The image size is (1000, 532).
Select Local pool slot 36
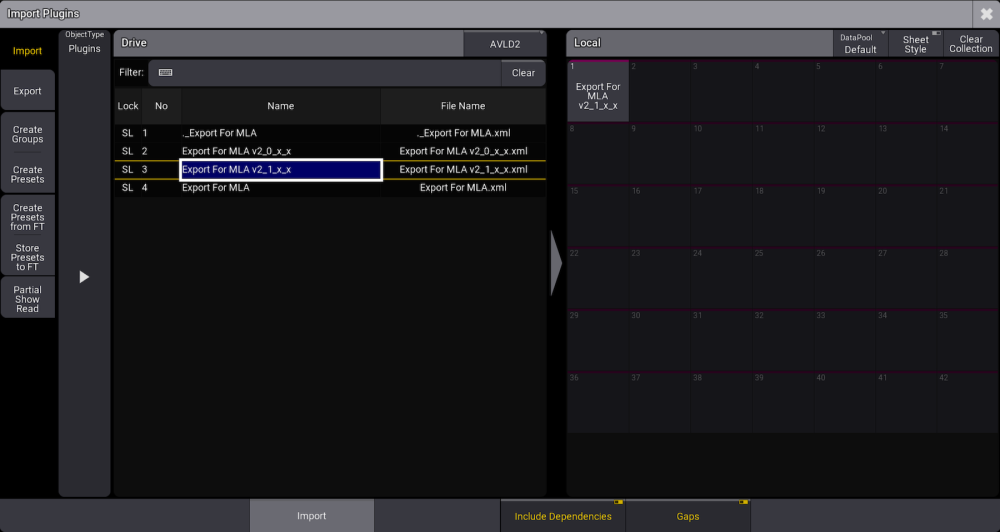click(598, 403)
